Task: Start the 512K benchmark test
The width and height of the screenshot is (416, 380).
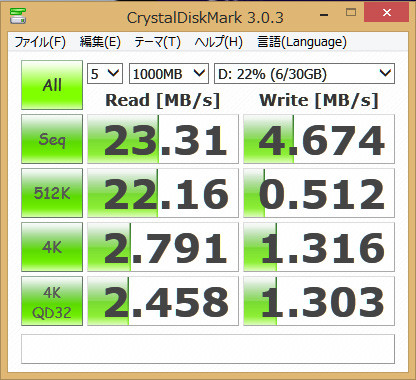Action: point(52,193)
